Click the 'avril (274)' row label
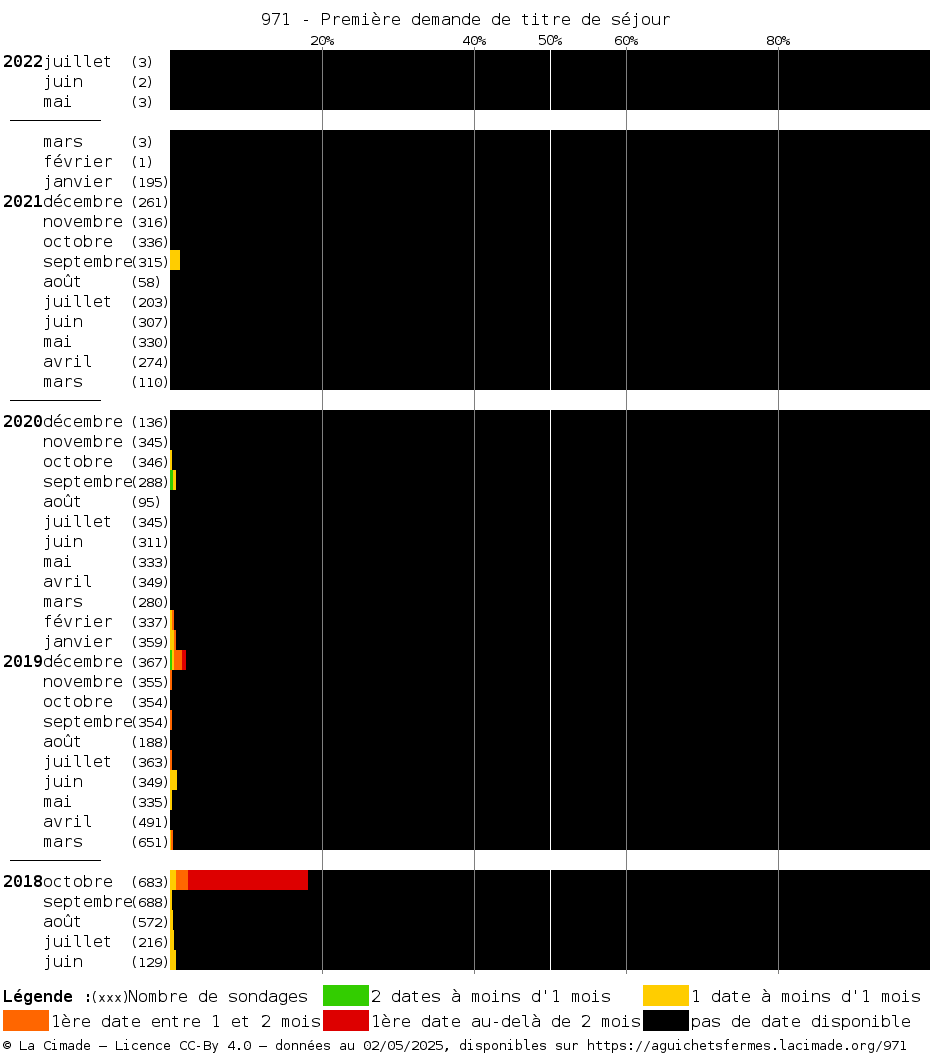930x1055 pixels. click(106, 361)
